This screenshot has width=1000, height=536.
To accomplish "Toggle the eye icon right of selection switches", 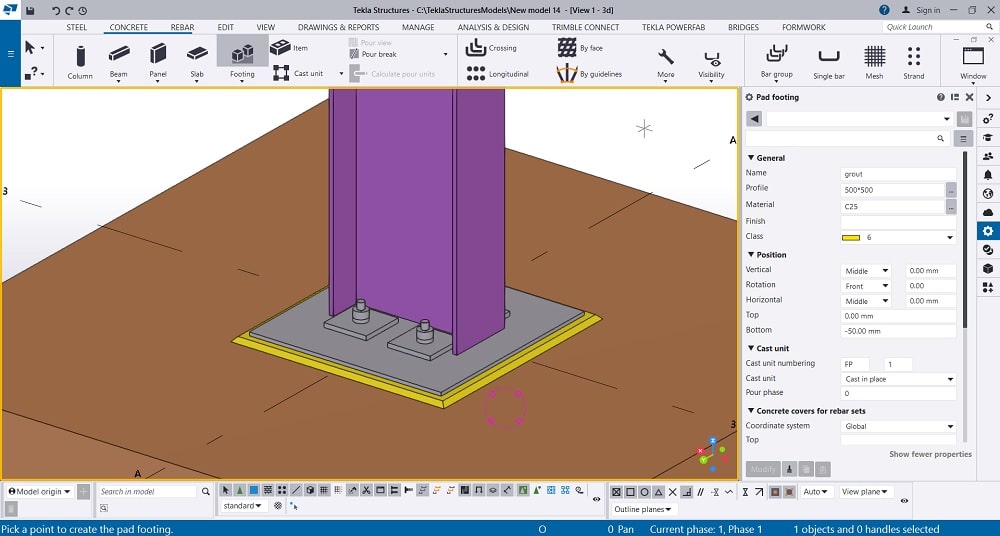I will pos(596,499).
